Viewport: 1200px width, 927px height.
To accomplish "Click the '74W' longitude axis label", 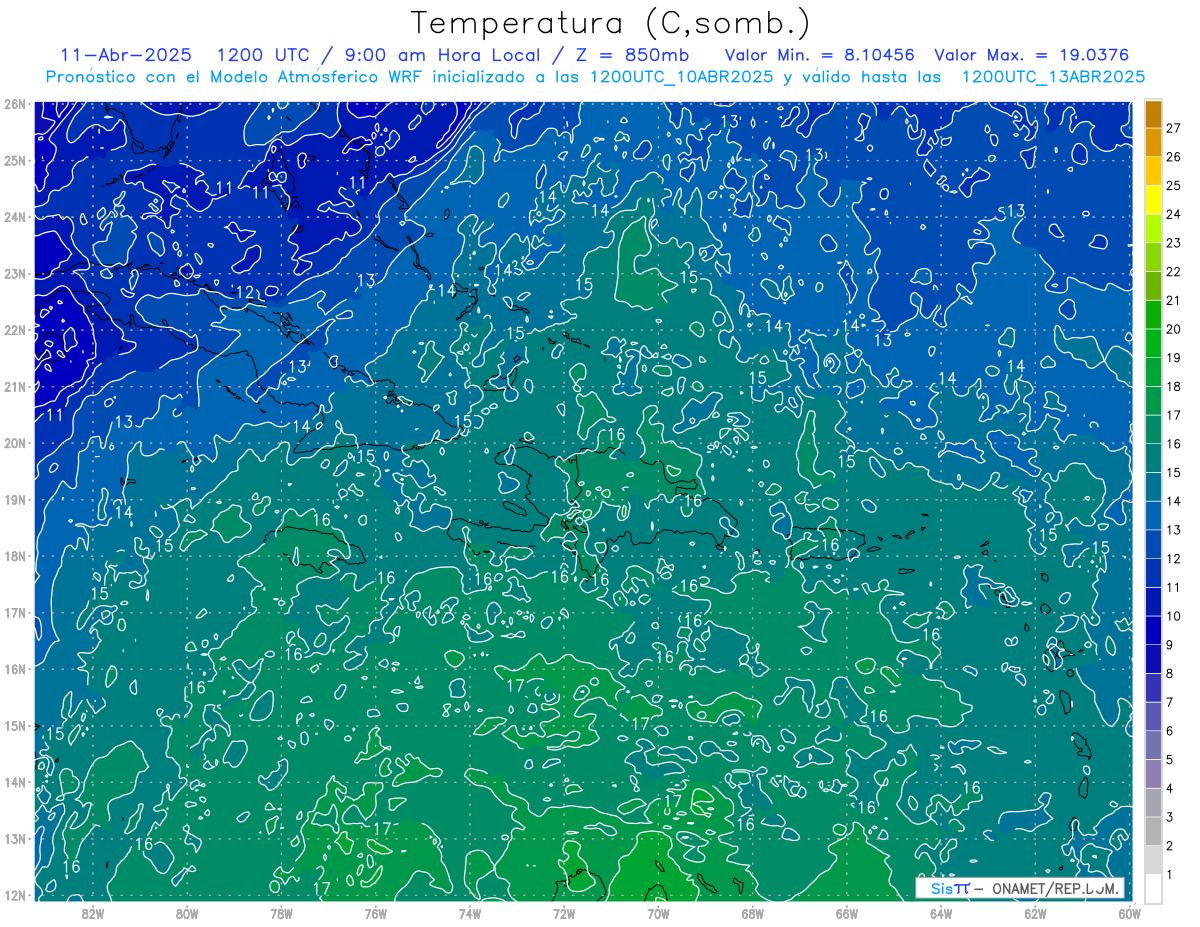I will 470,912.
